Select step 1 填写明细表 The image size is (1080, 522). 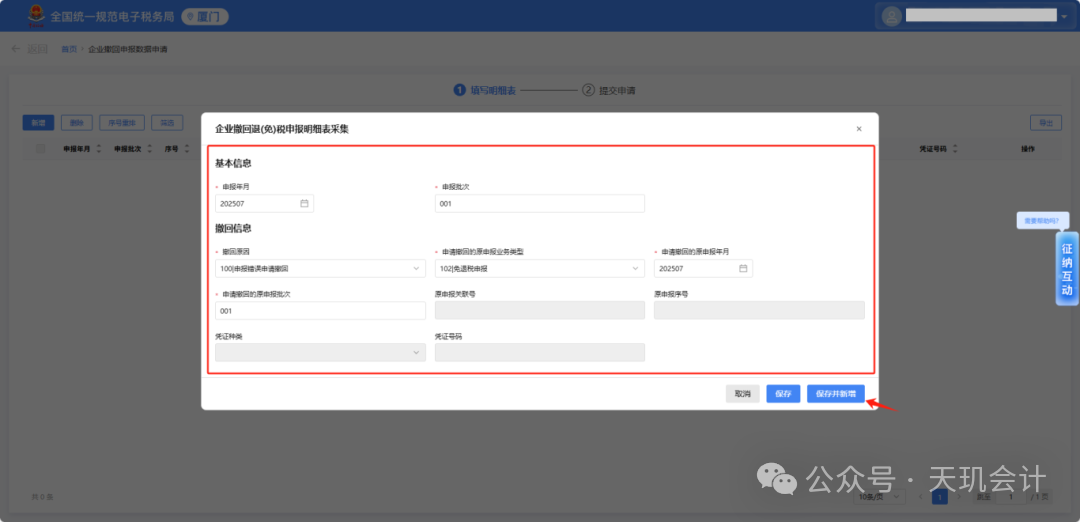click(x=485, y=90)
